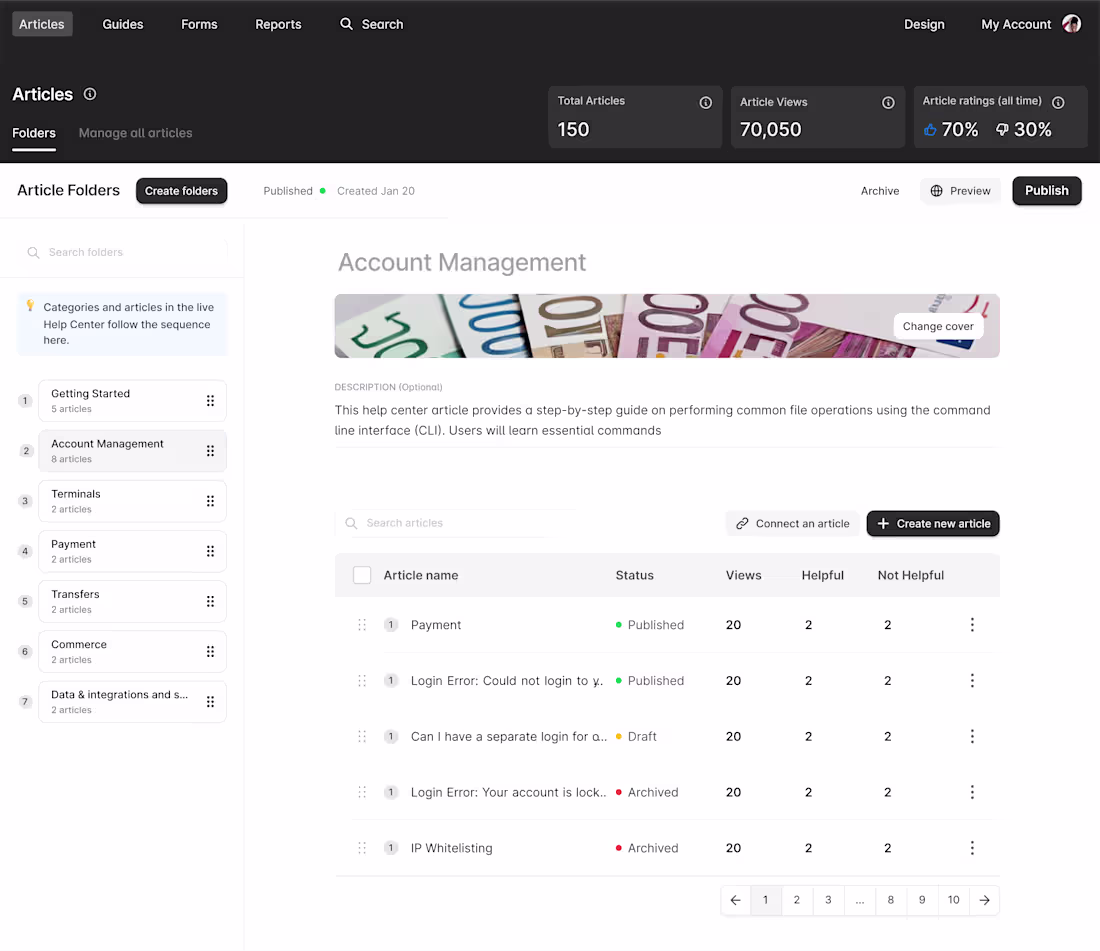
Task: Open My Account via the avatar icon
Action: [x=1071, y=23]
